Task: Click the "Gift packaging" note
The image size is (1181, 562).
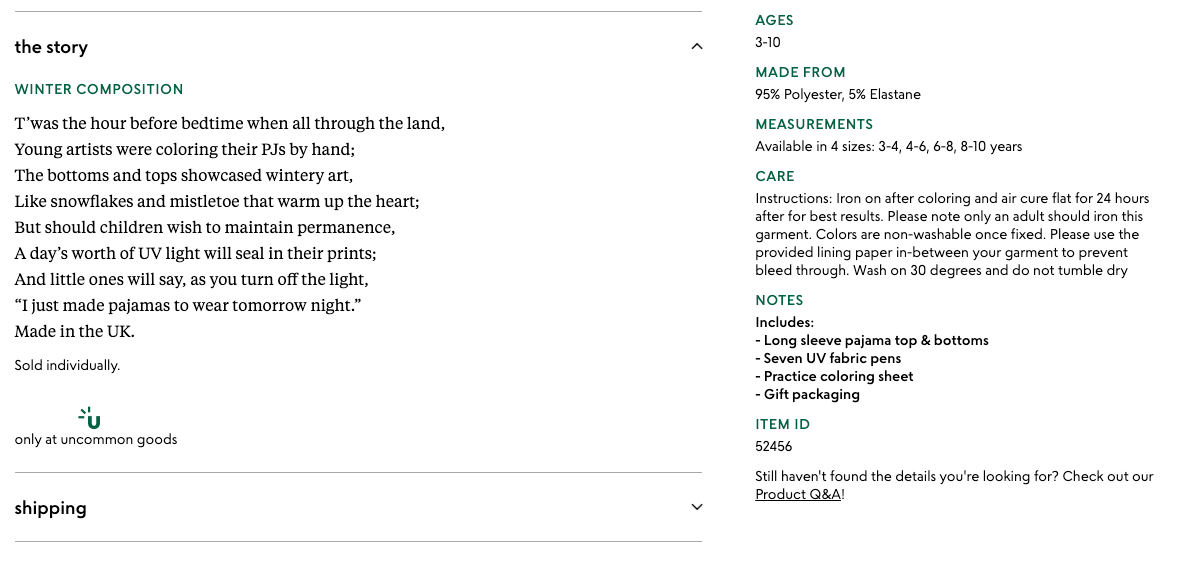Action: pyautogui.click(x=811, y=394)
